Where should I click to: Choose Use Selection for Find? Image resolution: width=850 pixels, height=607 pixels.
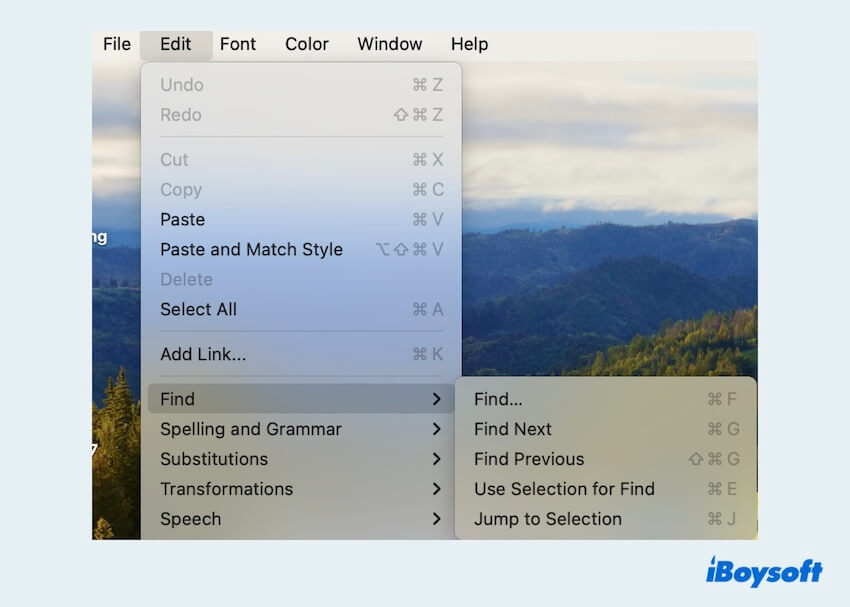[565, 489]
